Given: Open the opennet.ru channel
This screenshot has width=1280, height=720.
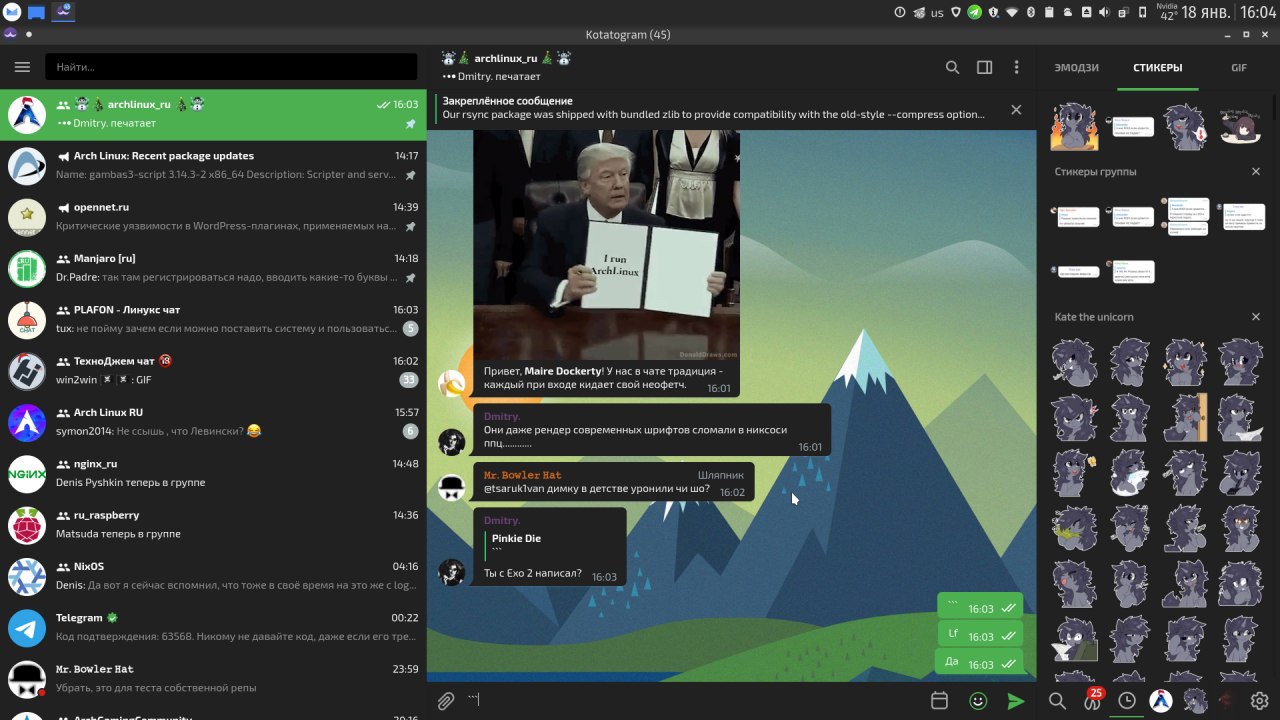Looking at the screenshot, I should (x=213, y=217).
